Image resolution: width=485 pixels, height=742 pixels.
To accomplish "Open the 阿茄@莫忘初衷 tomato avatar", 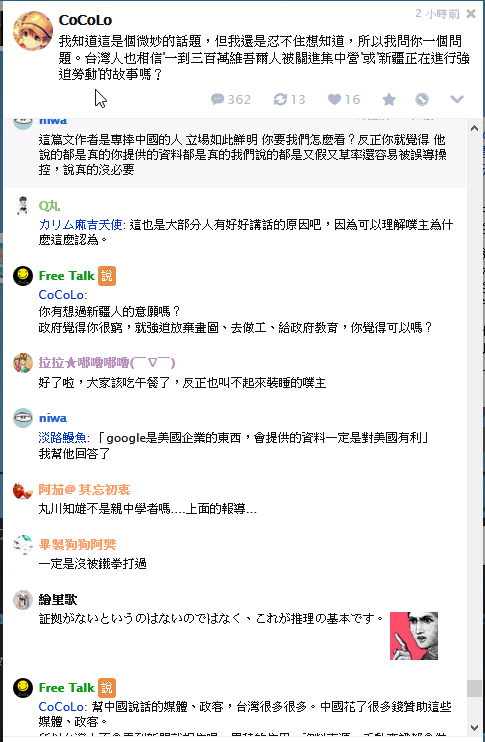I will [23, 490].
